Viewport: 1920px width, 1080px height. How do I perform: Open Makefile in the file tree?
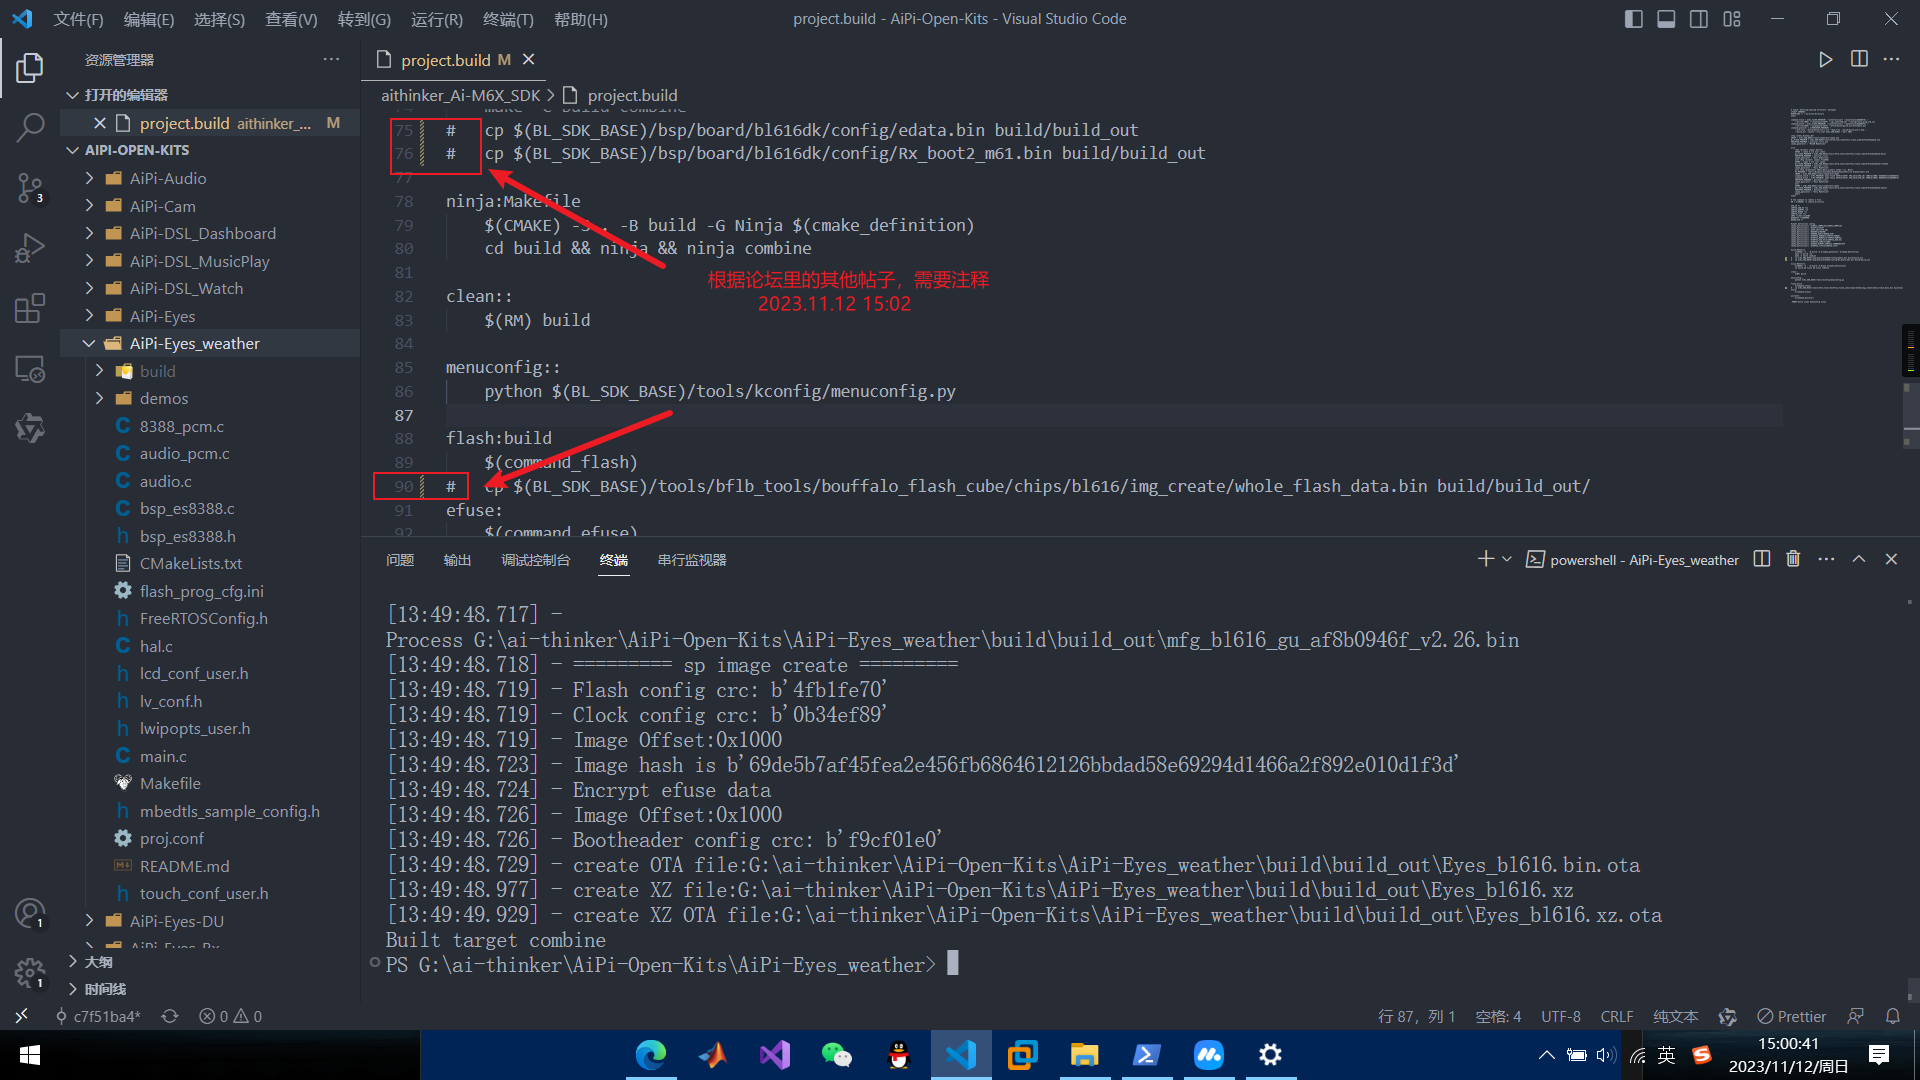pos(170,783)
